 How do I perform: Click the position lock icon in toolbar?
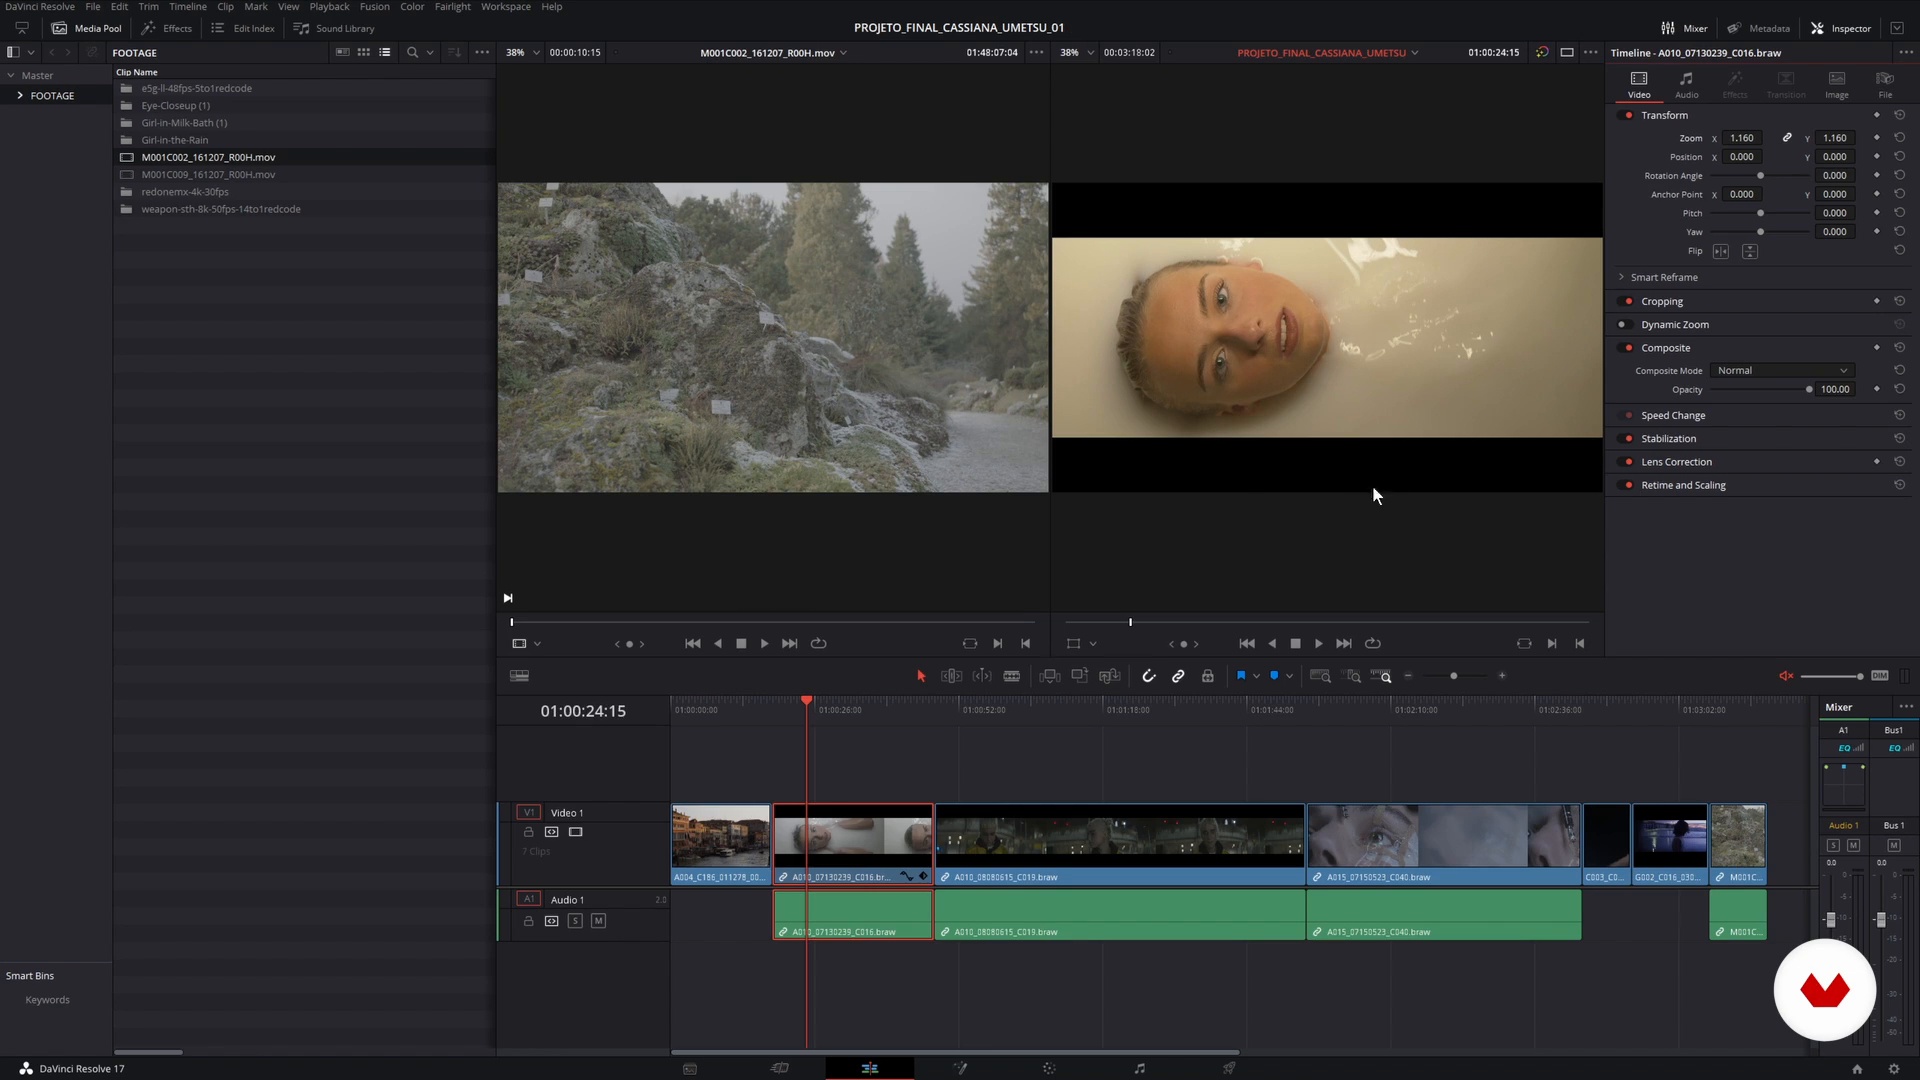1208,676
